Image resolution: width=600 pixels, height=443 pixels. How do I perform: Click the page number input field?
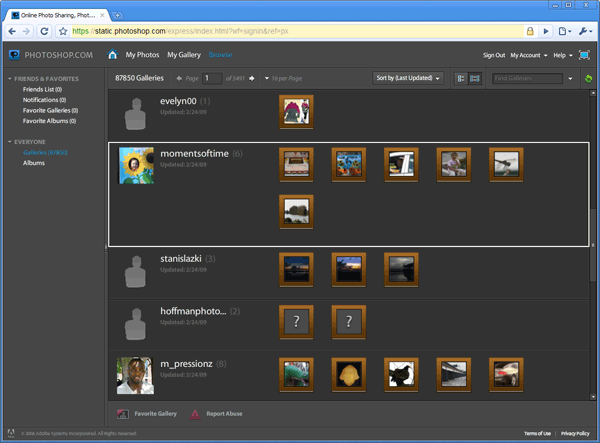click(212, 78)
